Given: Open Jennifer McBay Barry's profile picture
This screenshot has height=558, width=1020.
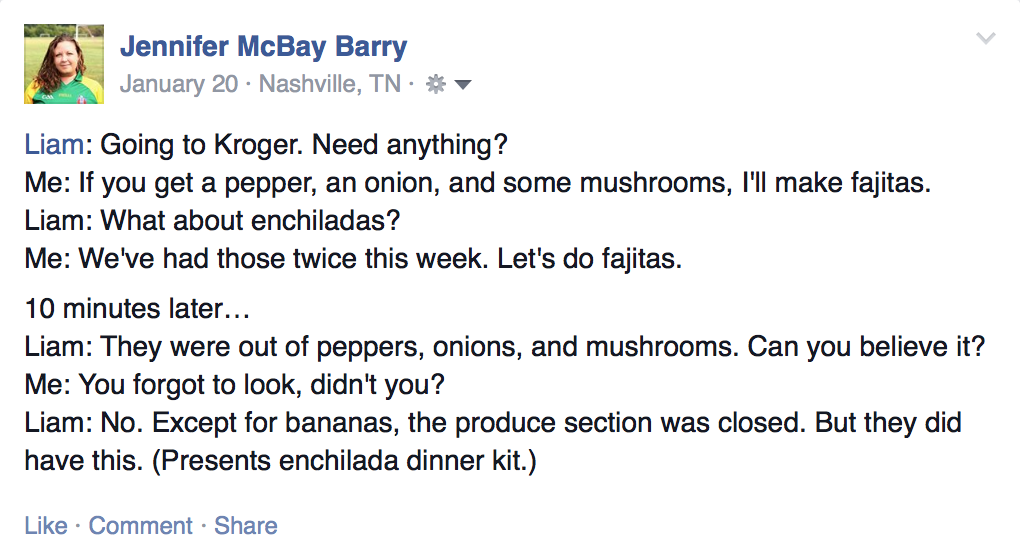Looking at the screenshot, I should click(x=64, y=64).
